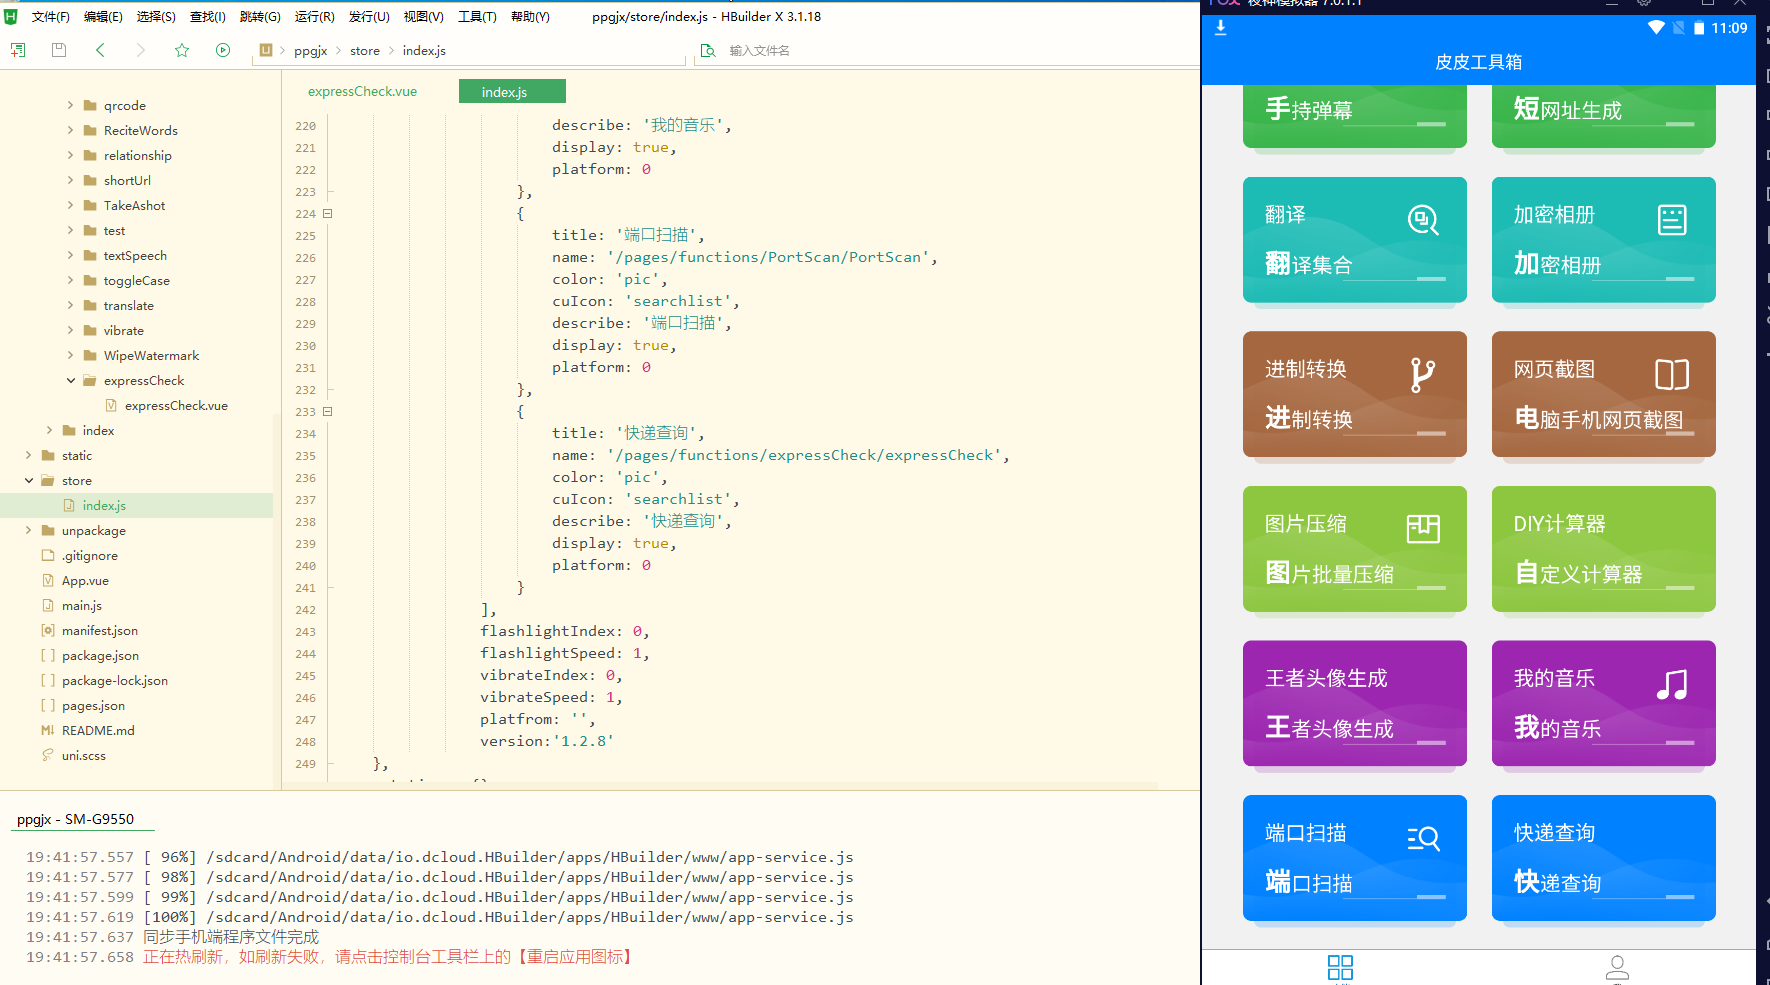Click the save file toolbar icon
The height and width of the screenshot is (985, 1770).
coord(59,50)
